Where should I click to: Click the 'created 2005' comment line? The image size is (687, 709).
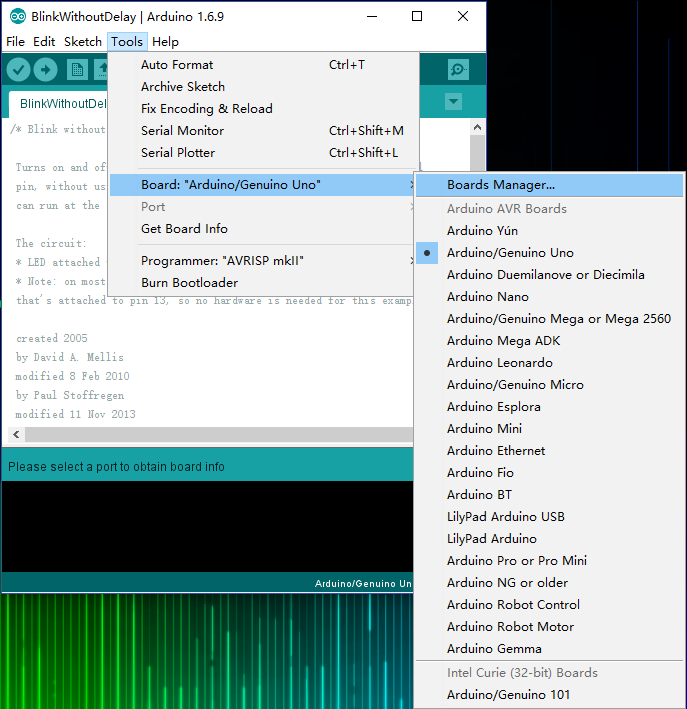tap(52, 338)
